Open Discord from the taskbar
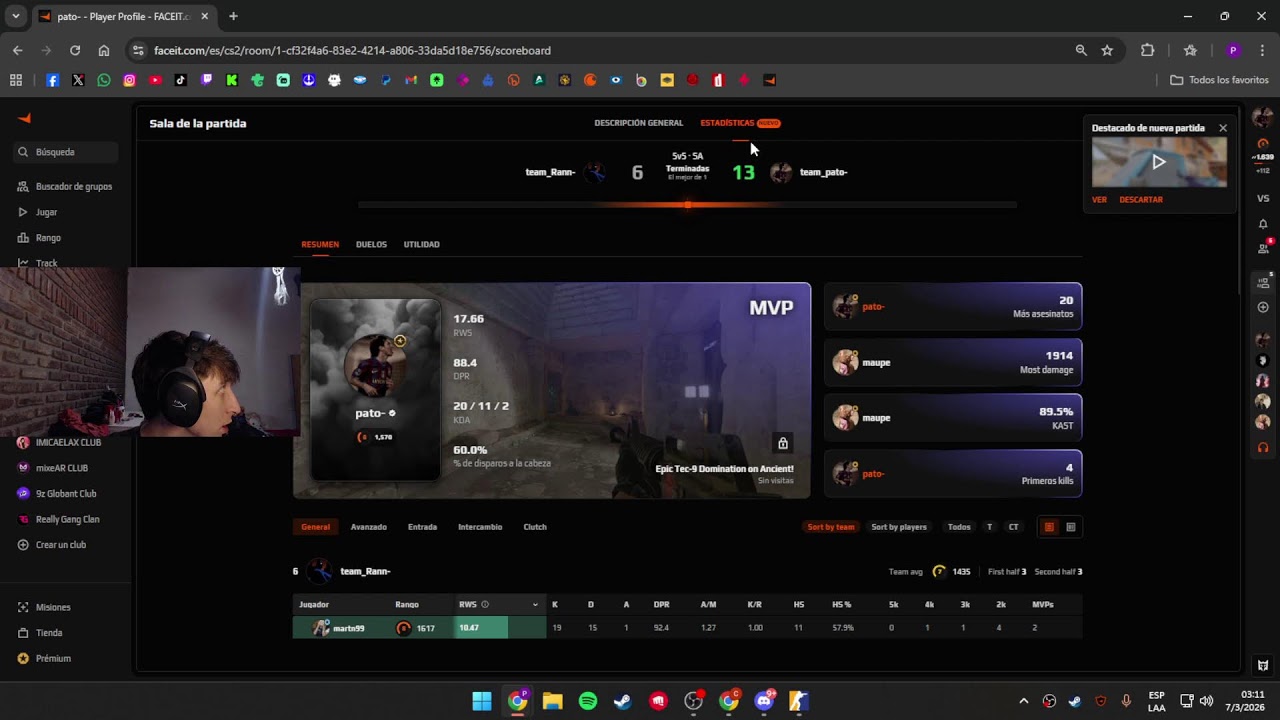 (x=765, y=701)
